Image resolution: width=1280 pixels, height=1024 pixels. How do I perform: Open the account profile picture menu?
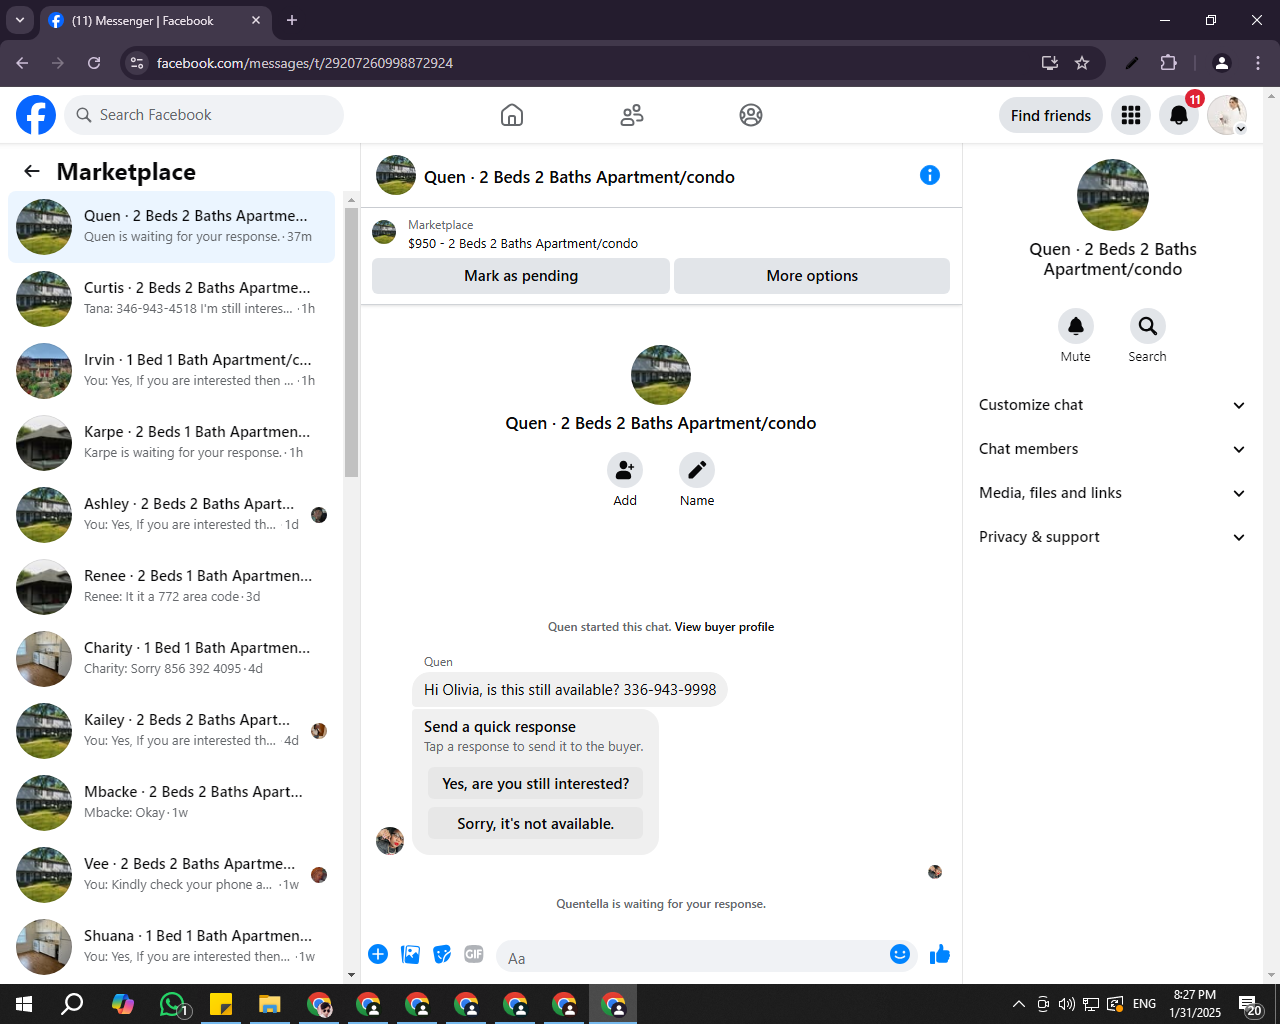point(1227,115)
